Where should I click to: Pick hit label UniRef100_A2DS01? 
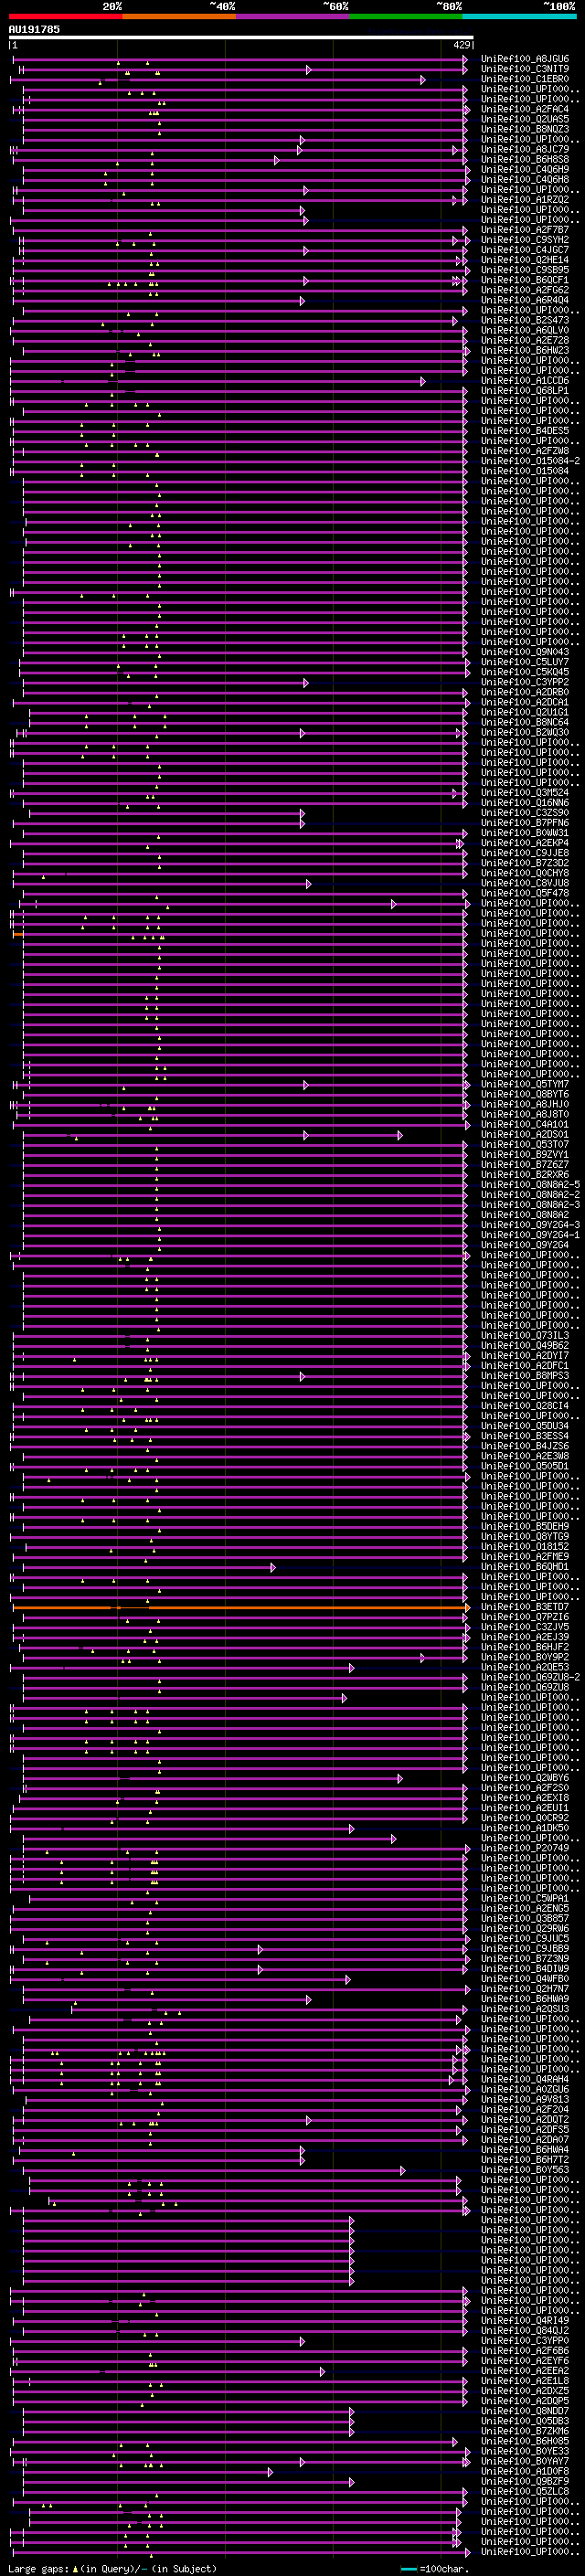pos(525,1135)
